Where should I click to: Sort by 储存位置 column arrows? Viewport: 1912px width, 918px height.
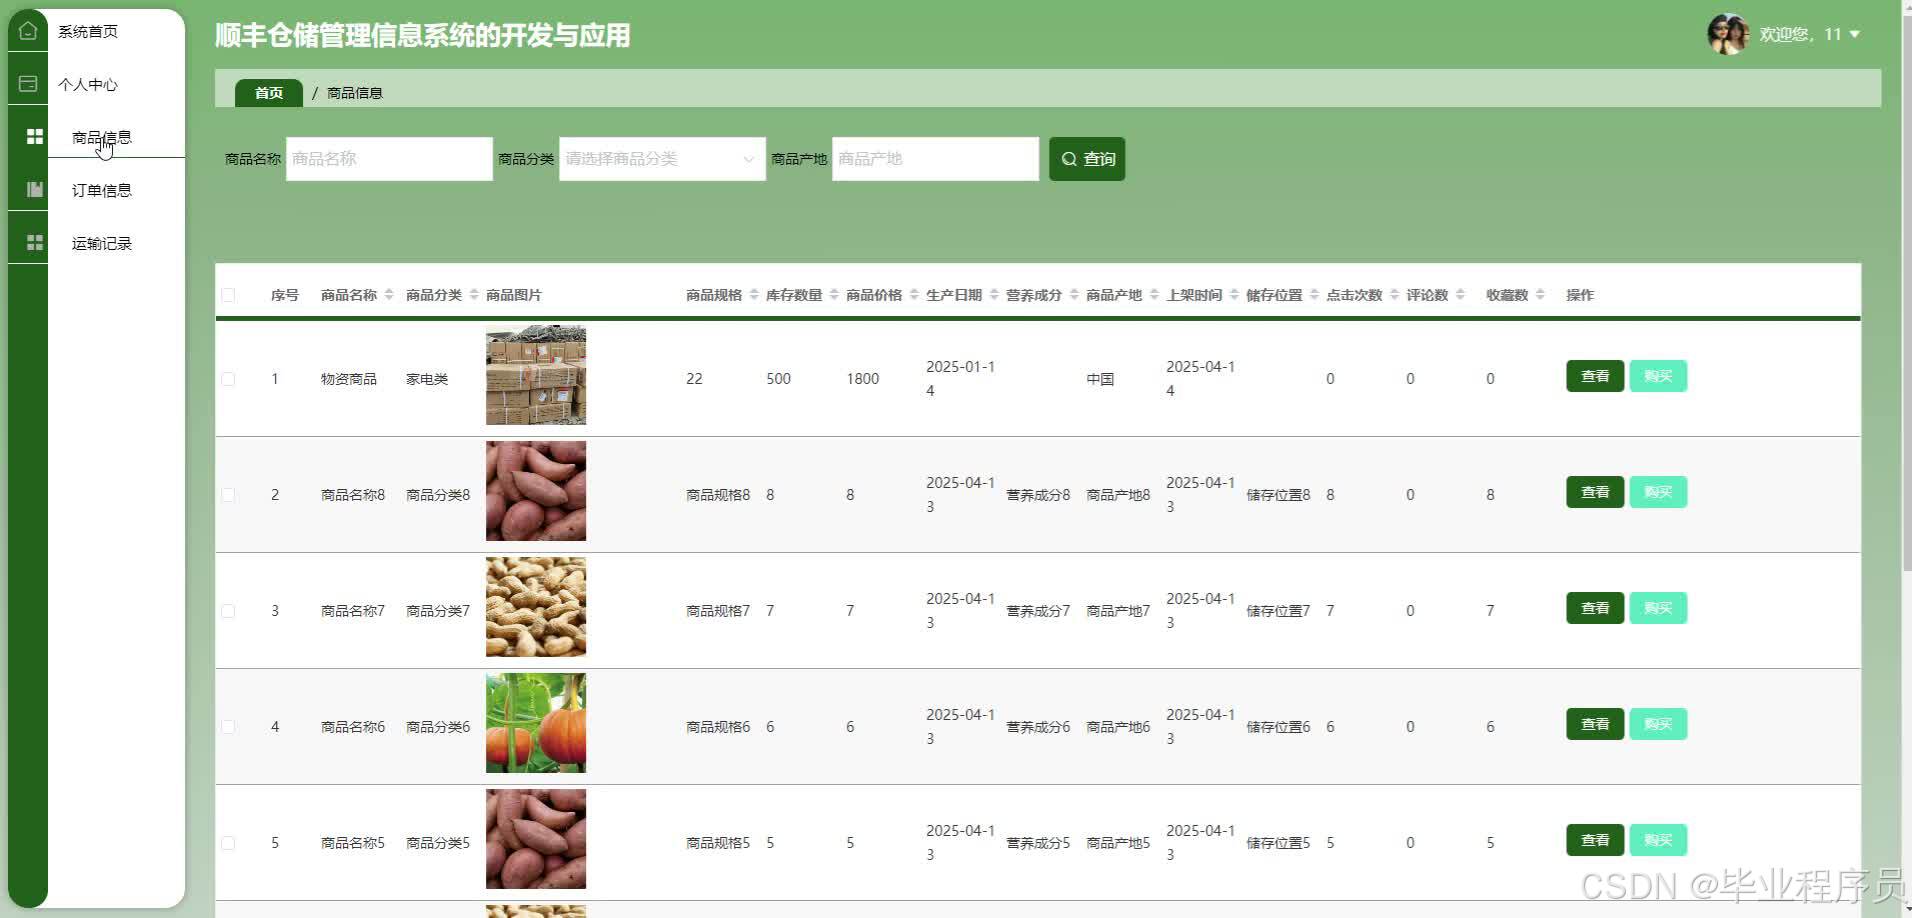tap(1314, 295)
